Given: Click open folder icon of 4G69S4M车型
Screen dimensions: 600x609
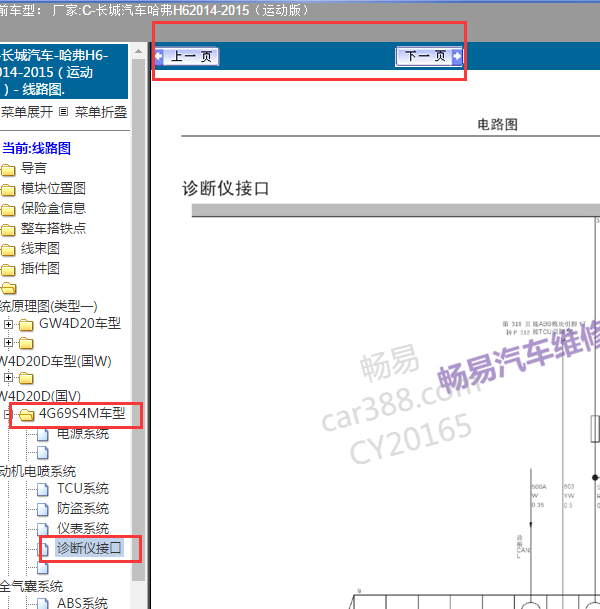Looking at the screenshot, I should pyautogui.click(x=26, y=415).
